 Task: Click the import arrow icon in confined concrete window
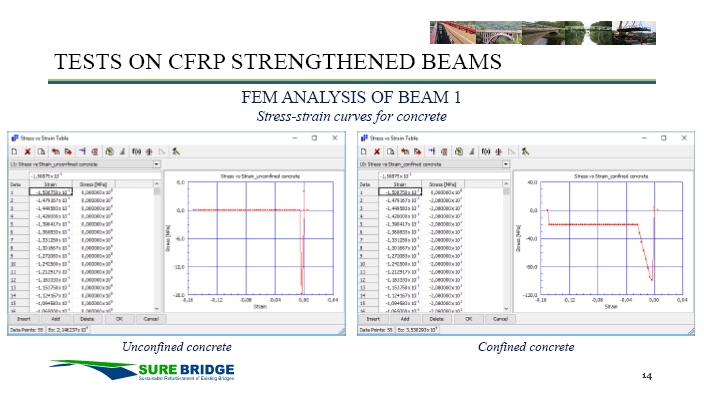pos(405,152)
